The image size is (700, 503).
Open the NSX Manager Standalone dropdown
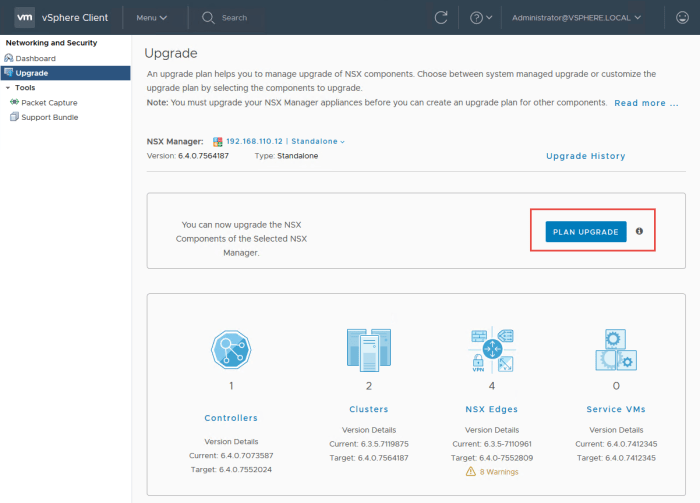318,142
